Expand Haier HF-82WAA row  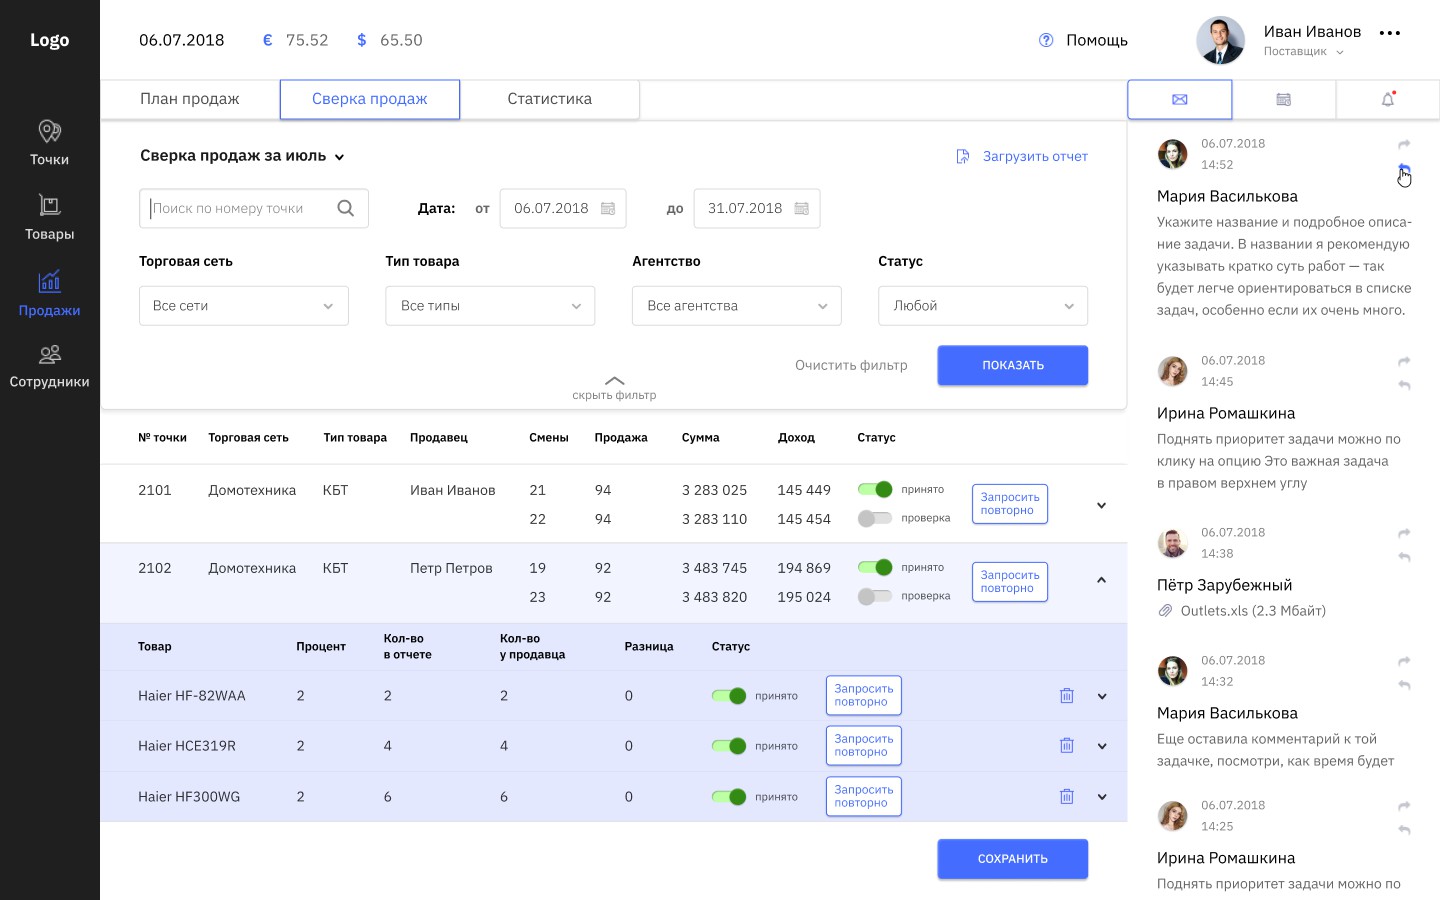pos(1102,696)
